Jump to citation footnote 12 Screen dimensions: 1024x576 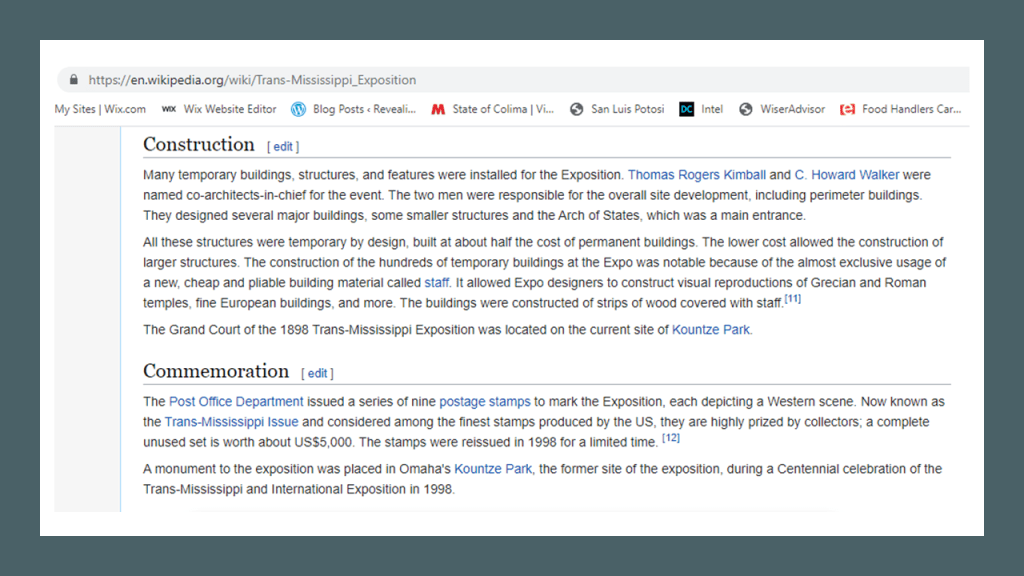671,438
